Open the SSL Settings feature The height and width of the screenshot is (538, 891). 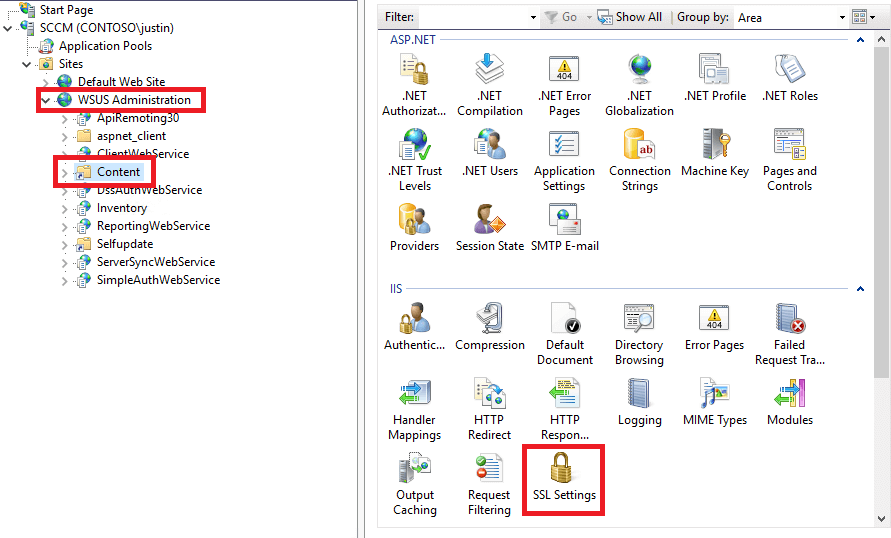(x=564, y=477)
